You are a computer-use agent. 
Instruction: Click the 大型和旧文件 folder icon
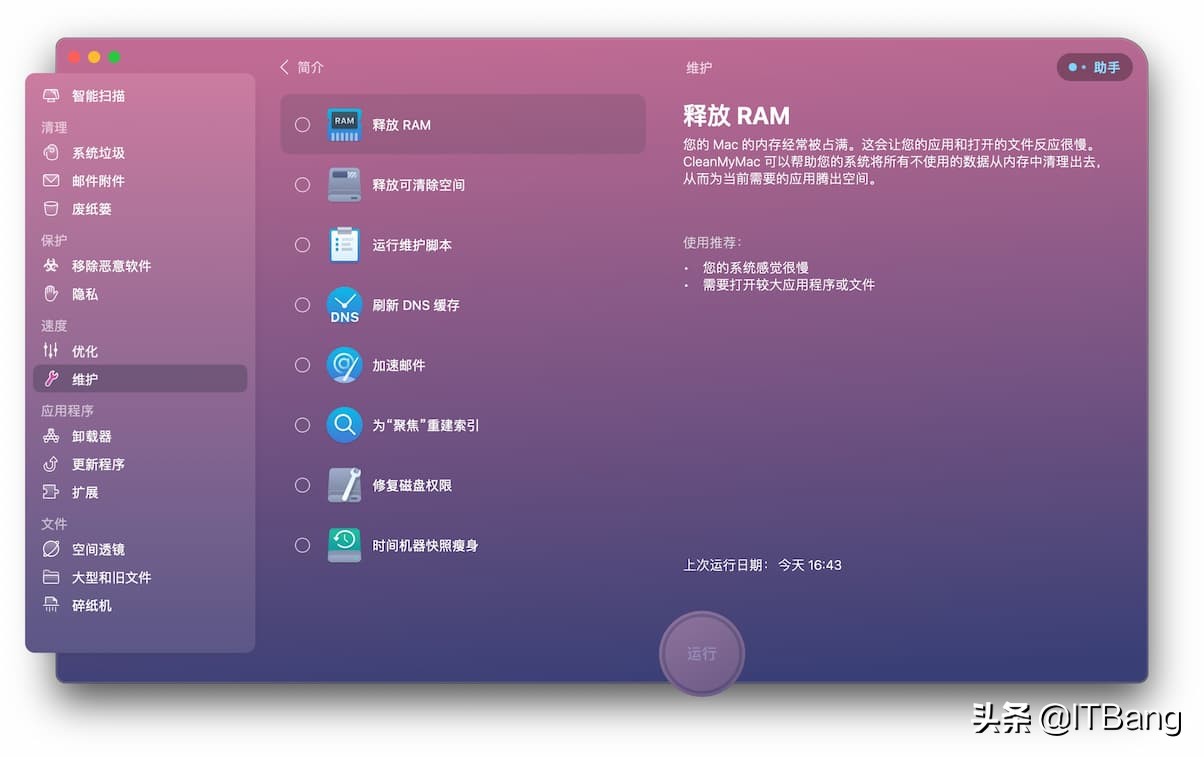tap(51, 577)
